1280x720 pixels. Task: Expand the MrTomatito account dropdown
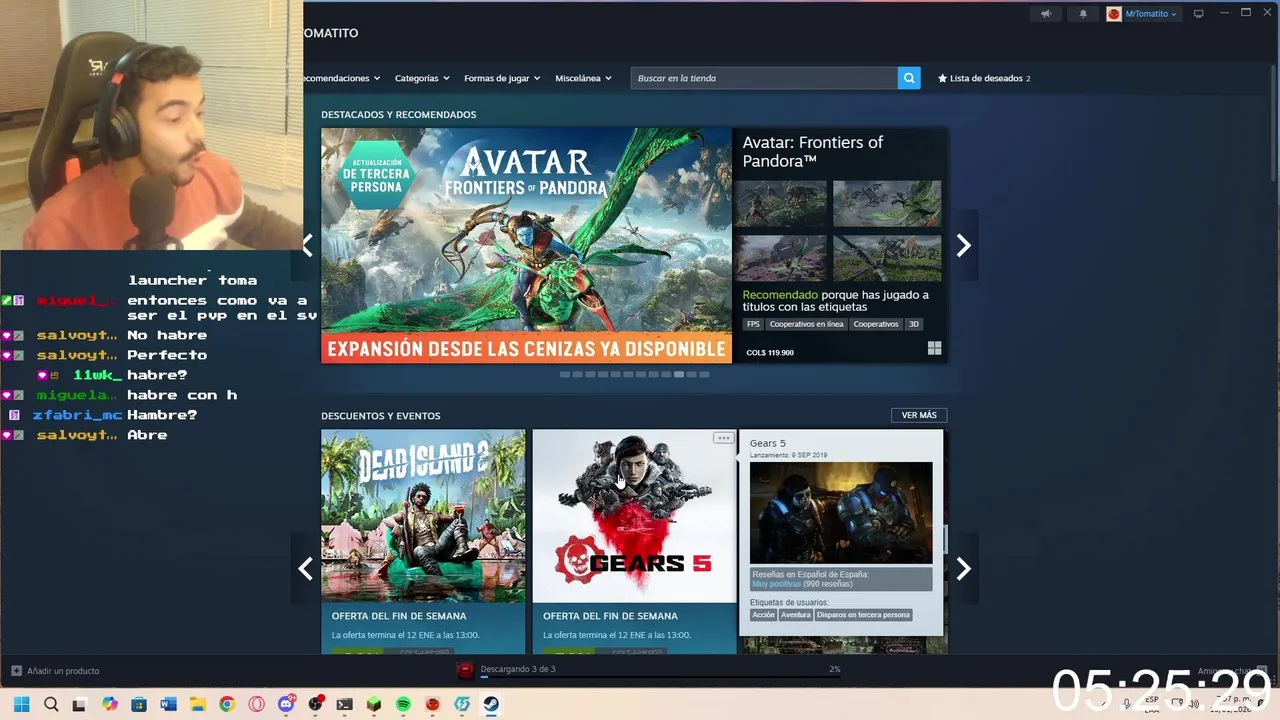click(x=1151, y=14)
